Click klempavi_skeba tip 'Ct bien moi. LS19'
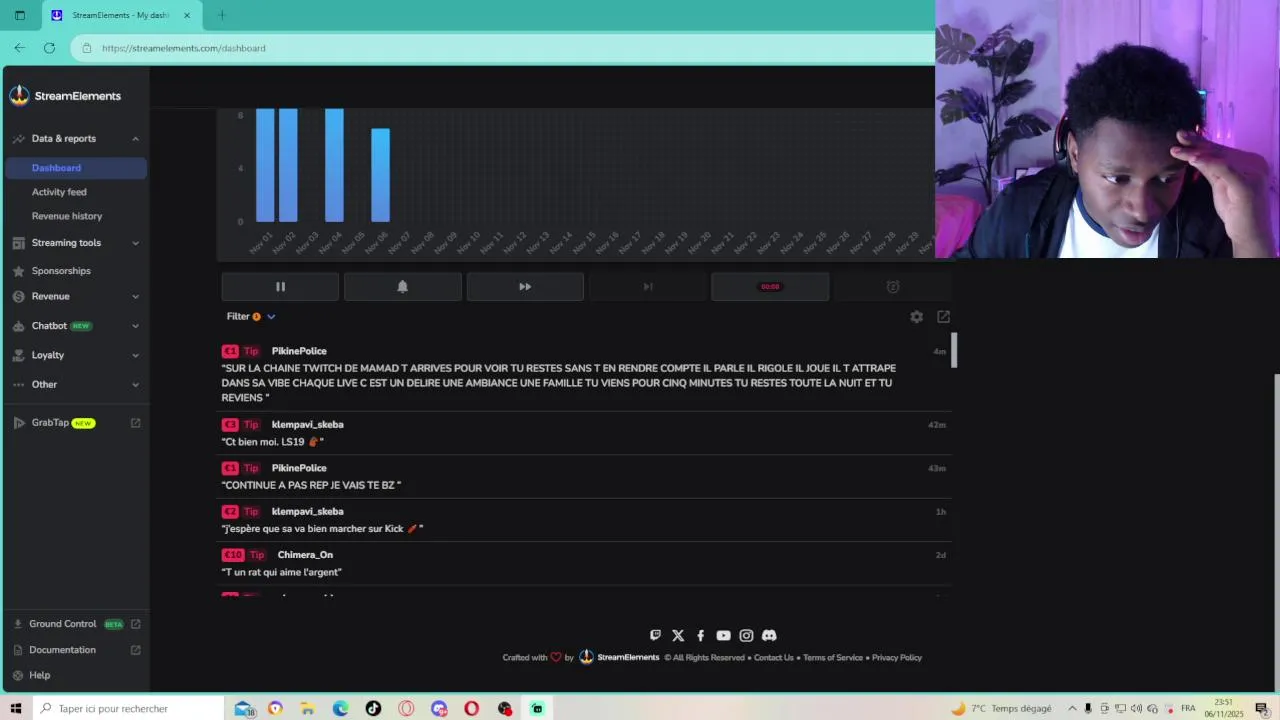Screen dimensions: 1280x720 584,433
